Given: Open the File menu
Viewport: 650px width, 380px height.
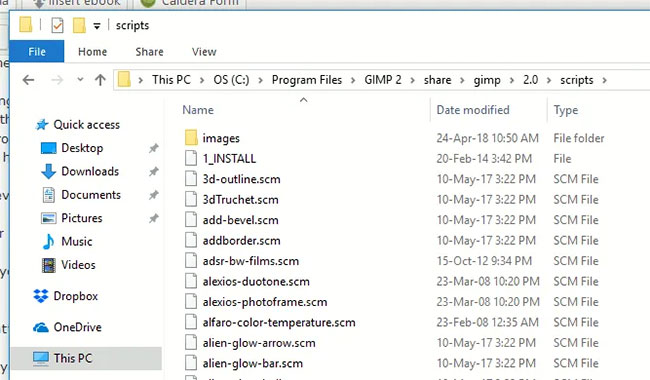Looking at the screenshot, I should [x=37, y=51].
